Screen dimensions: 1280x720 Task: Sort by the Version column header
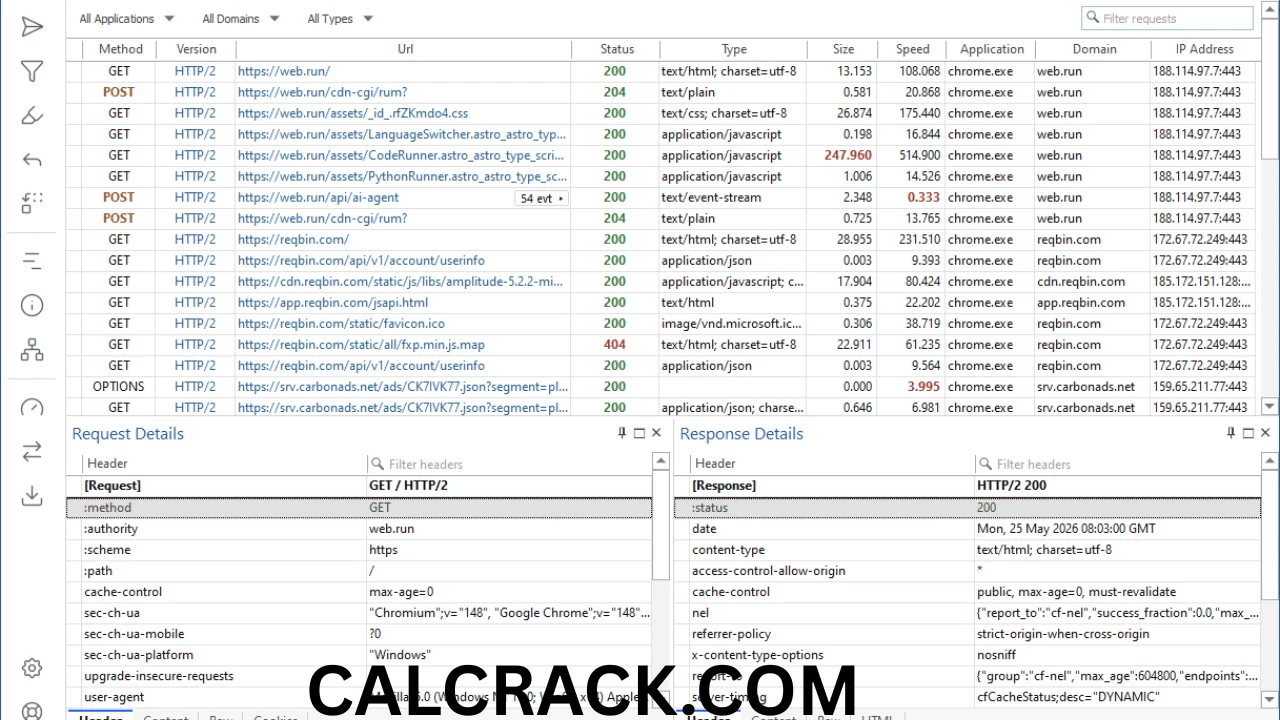point(196,49)
